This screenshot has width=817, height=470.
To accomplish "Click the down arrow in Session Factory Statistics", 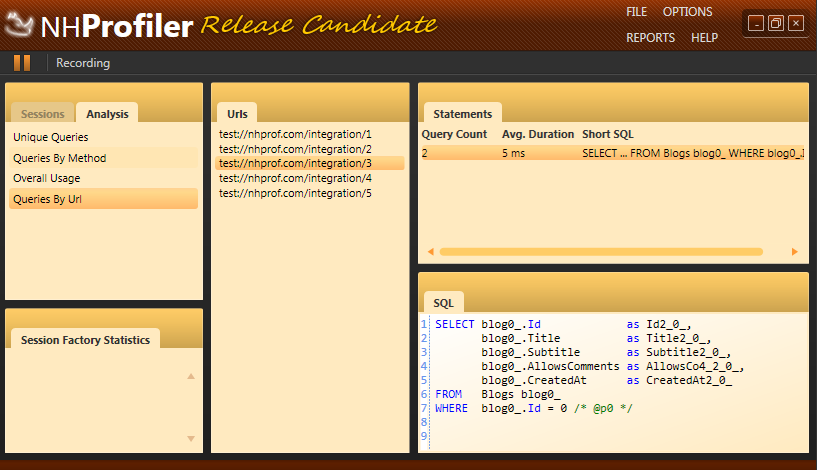I will tap(191, 439).
